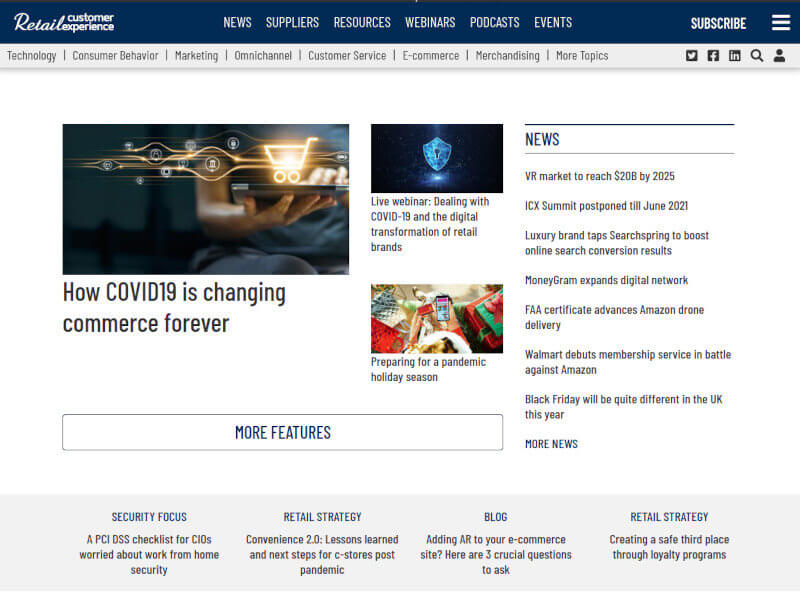
Task: Open the user account icon
Action: [779, 56]
